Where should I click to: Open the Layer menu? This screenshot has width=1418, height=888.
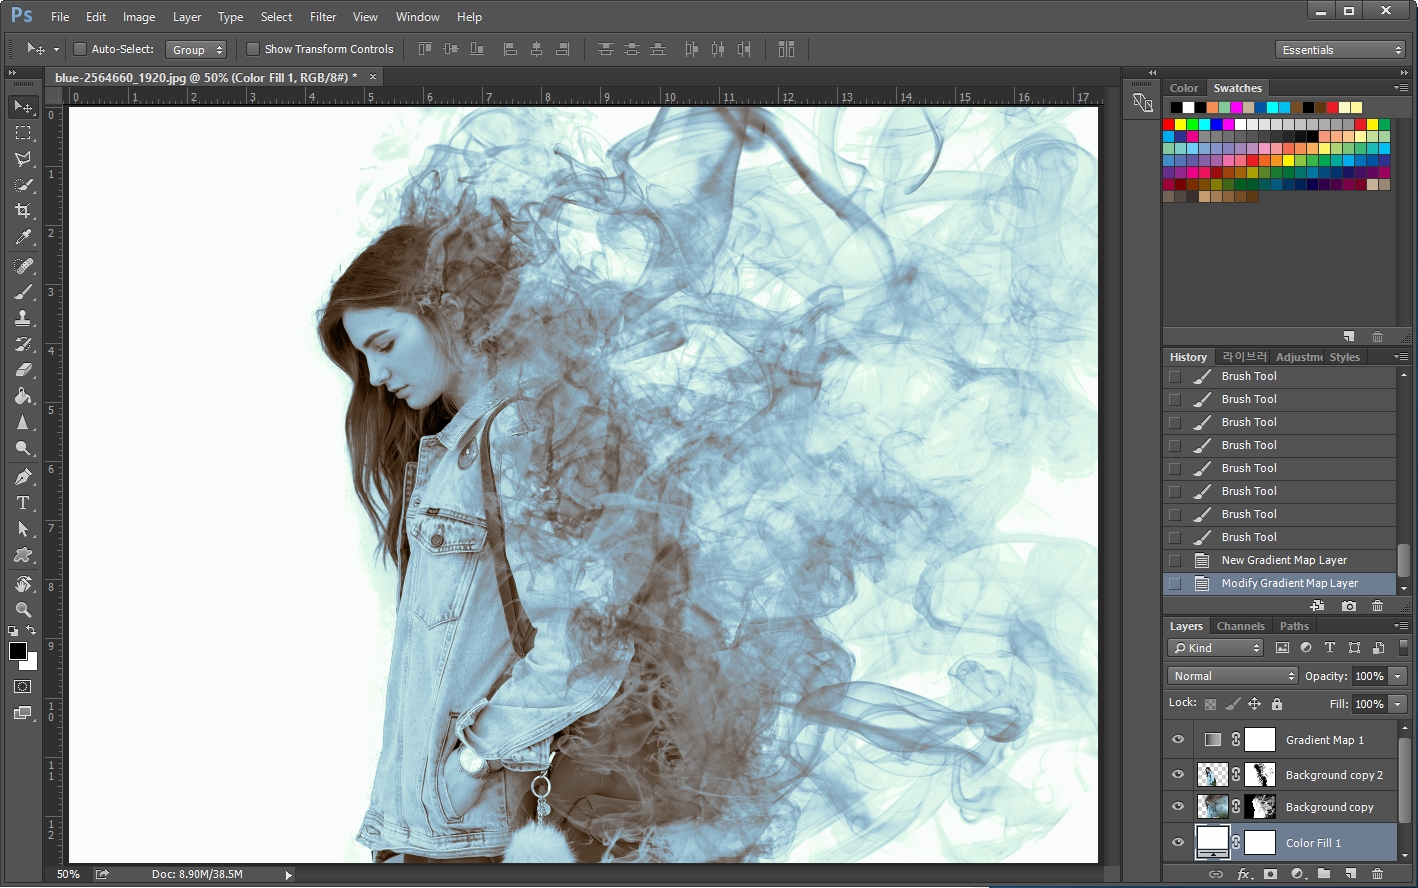point(187,17)
